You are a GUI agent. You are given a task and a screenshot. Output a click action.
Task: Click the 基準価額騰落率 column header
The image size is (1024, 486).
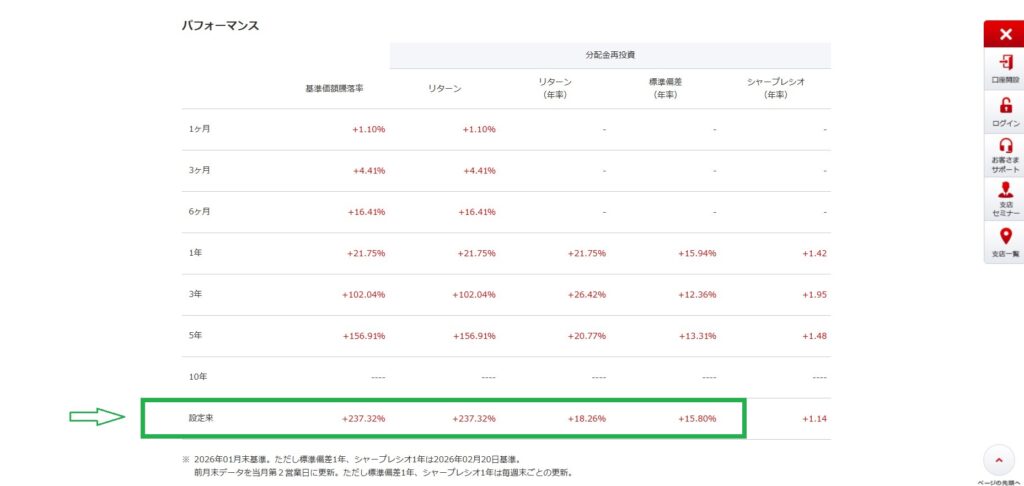click(x=334, y=88)
